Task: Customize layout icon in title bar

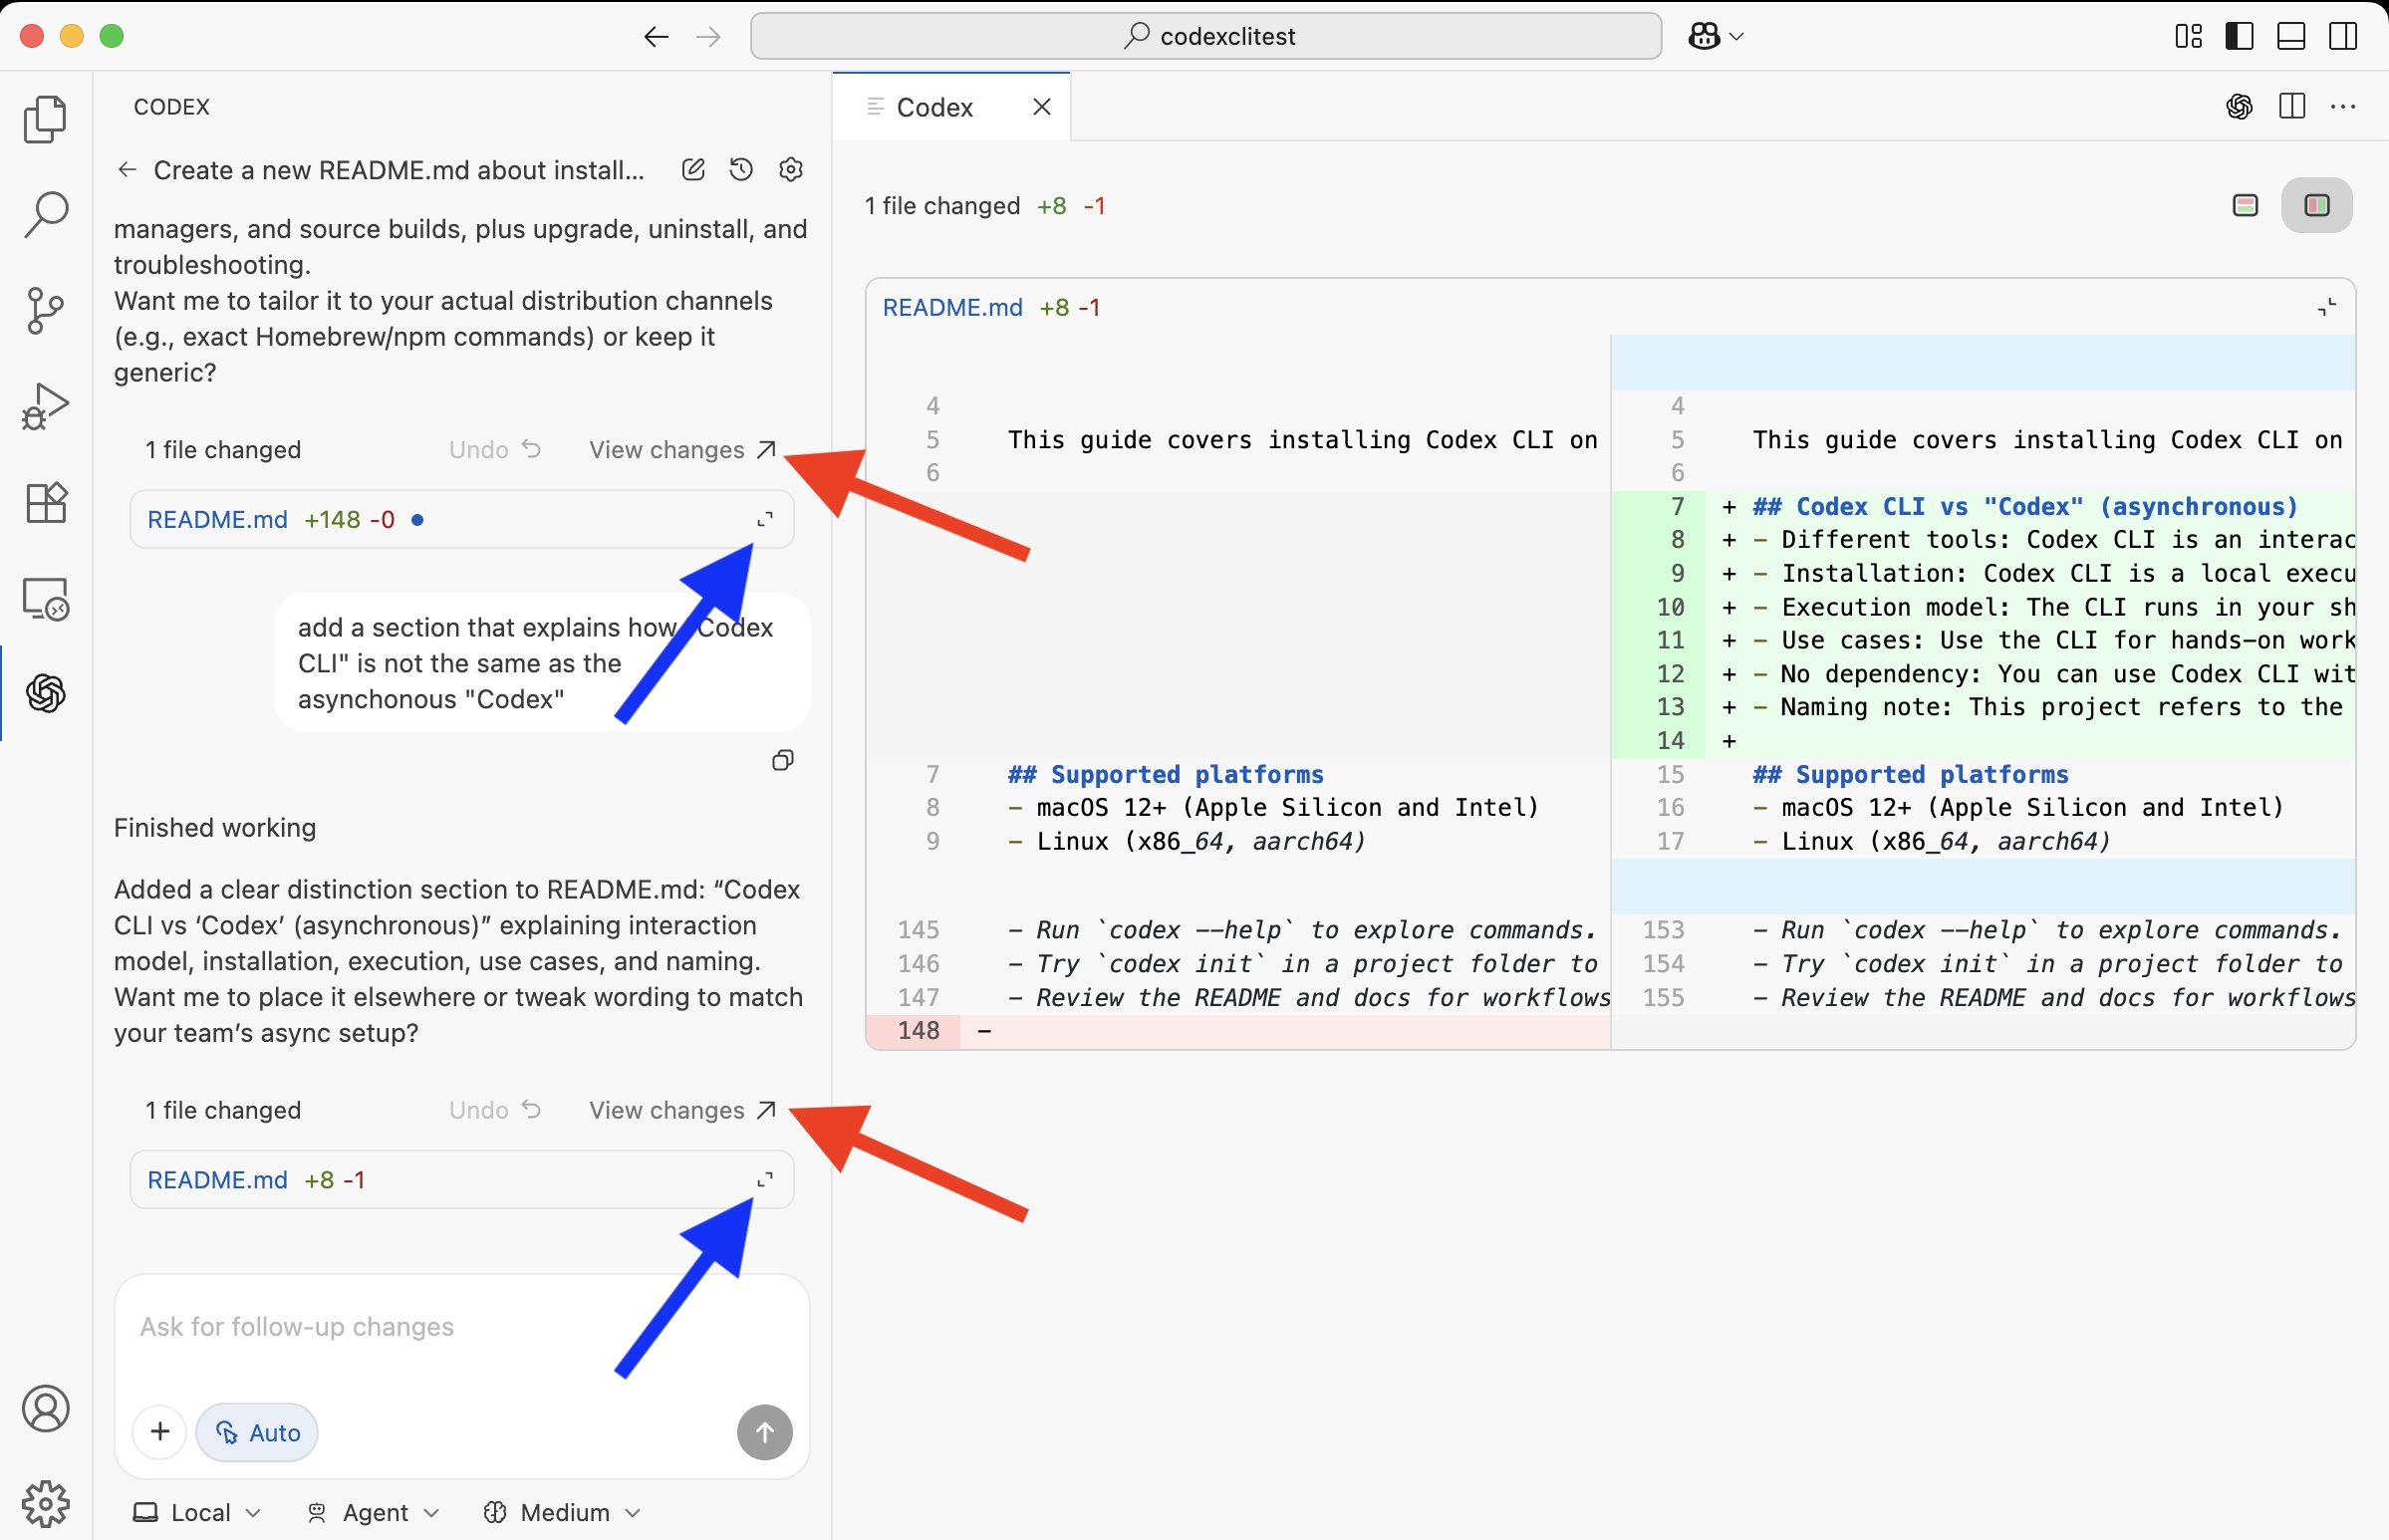Action: point(2188,37)
